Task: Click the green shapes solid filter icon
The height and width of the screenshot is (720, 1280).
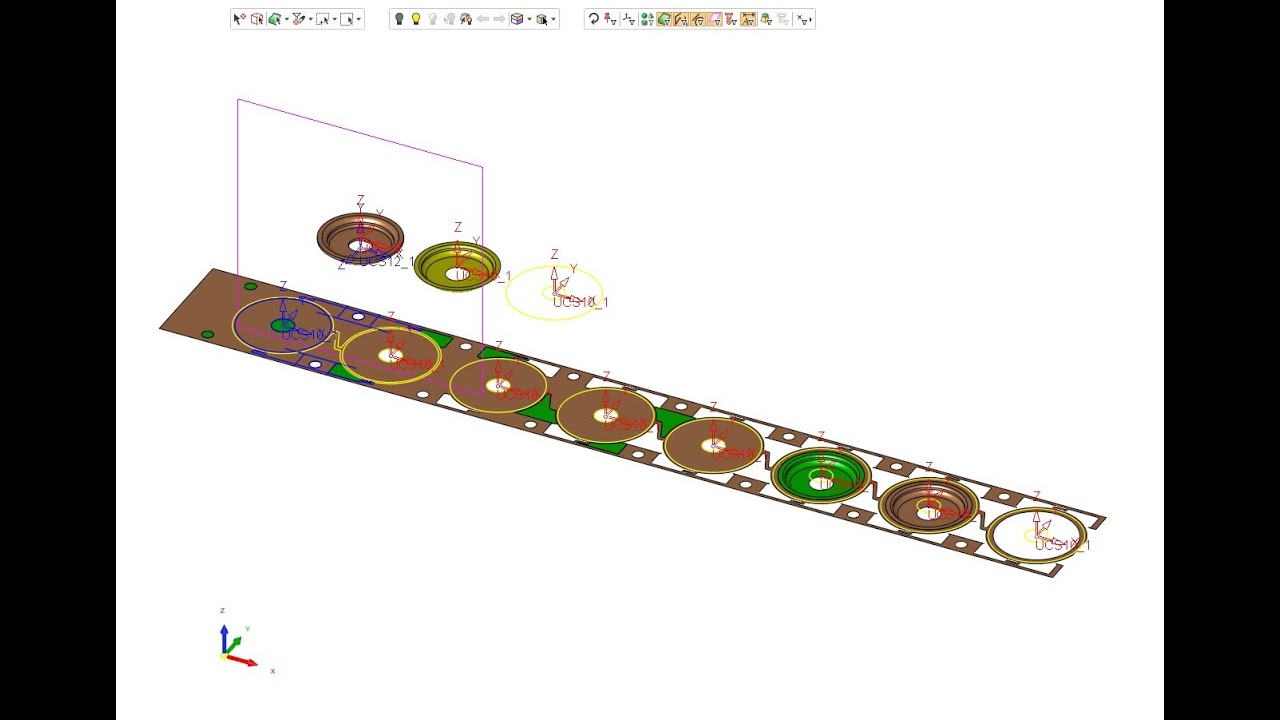Action: click(647, 19)
